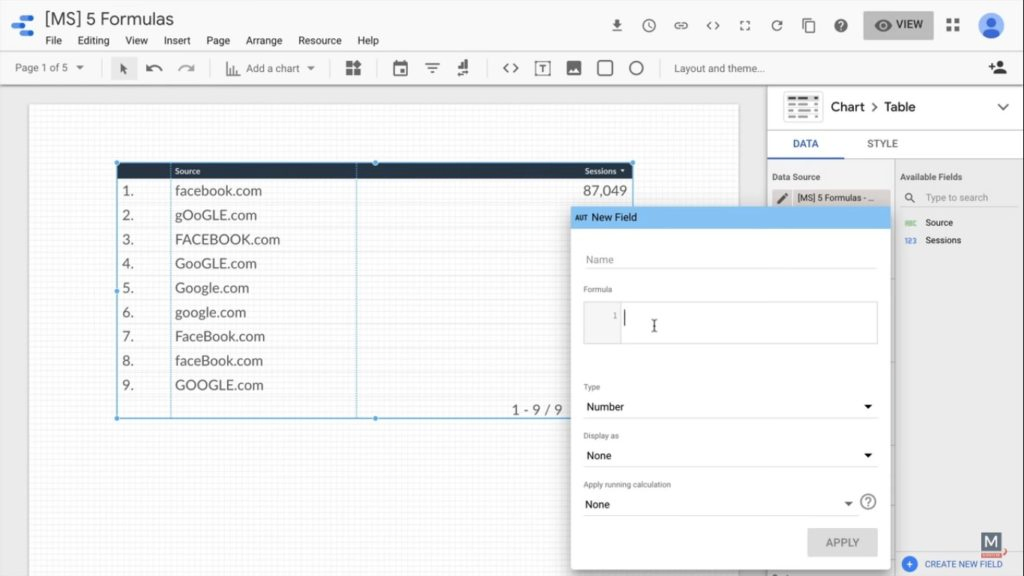Screen dimensions: 1024x576
Task: Toggle full screen presentation mode
Action: pyautogui.click(x=745, y=26)
